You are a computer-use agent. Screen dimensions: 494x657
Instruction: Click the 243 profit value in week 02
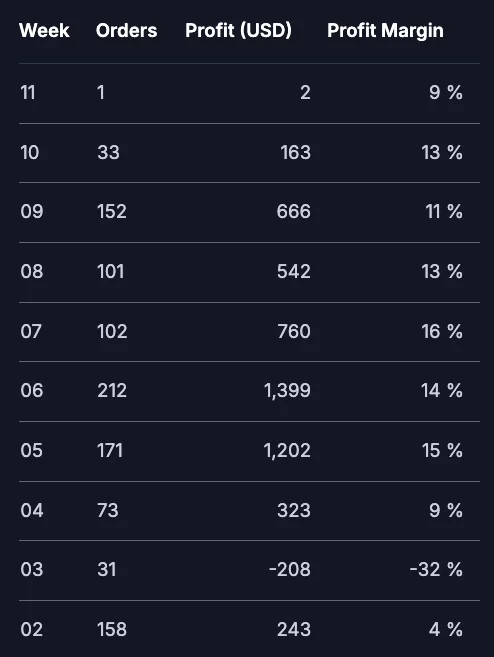click(294, 629)
